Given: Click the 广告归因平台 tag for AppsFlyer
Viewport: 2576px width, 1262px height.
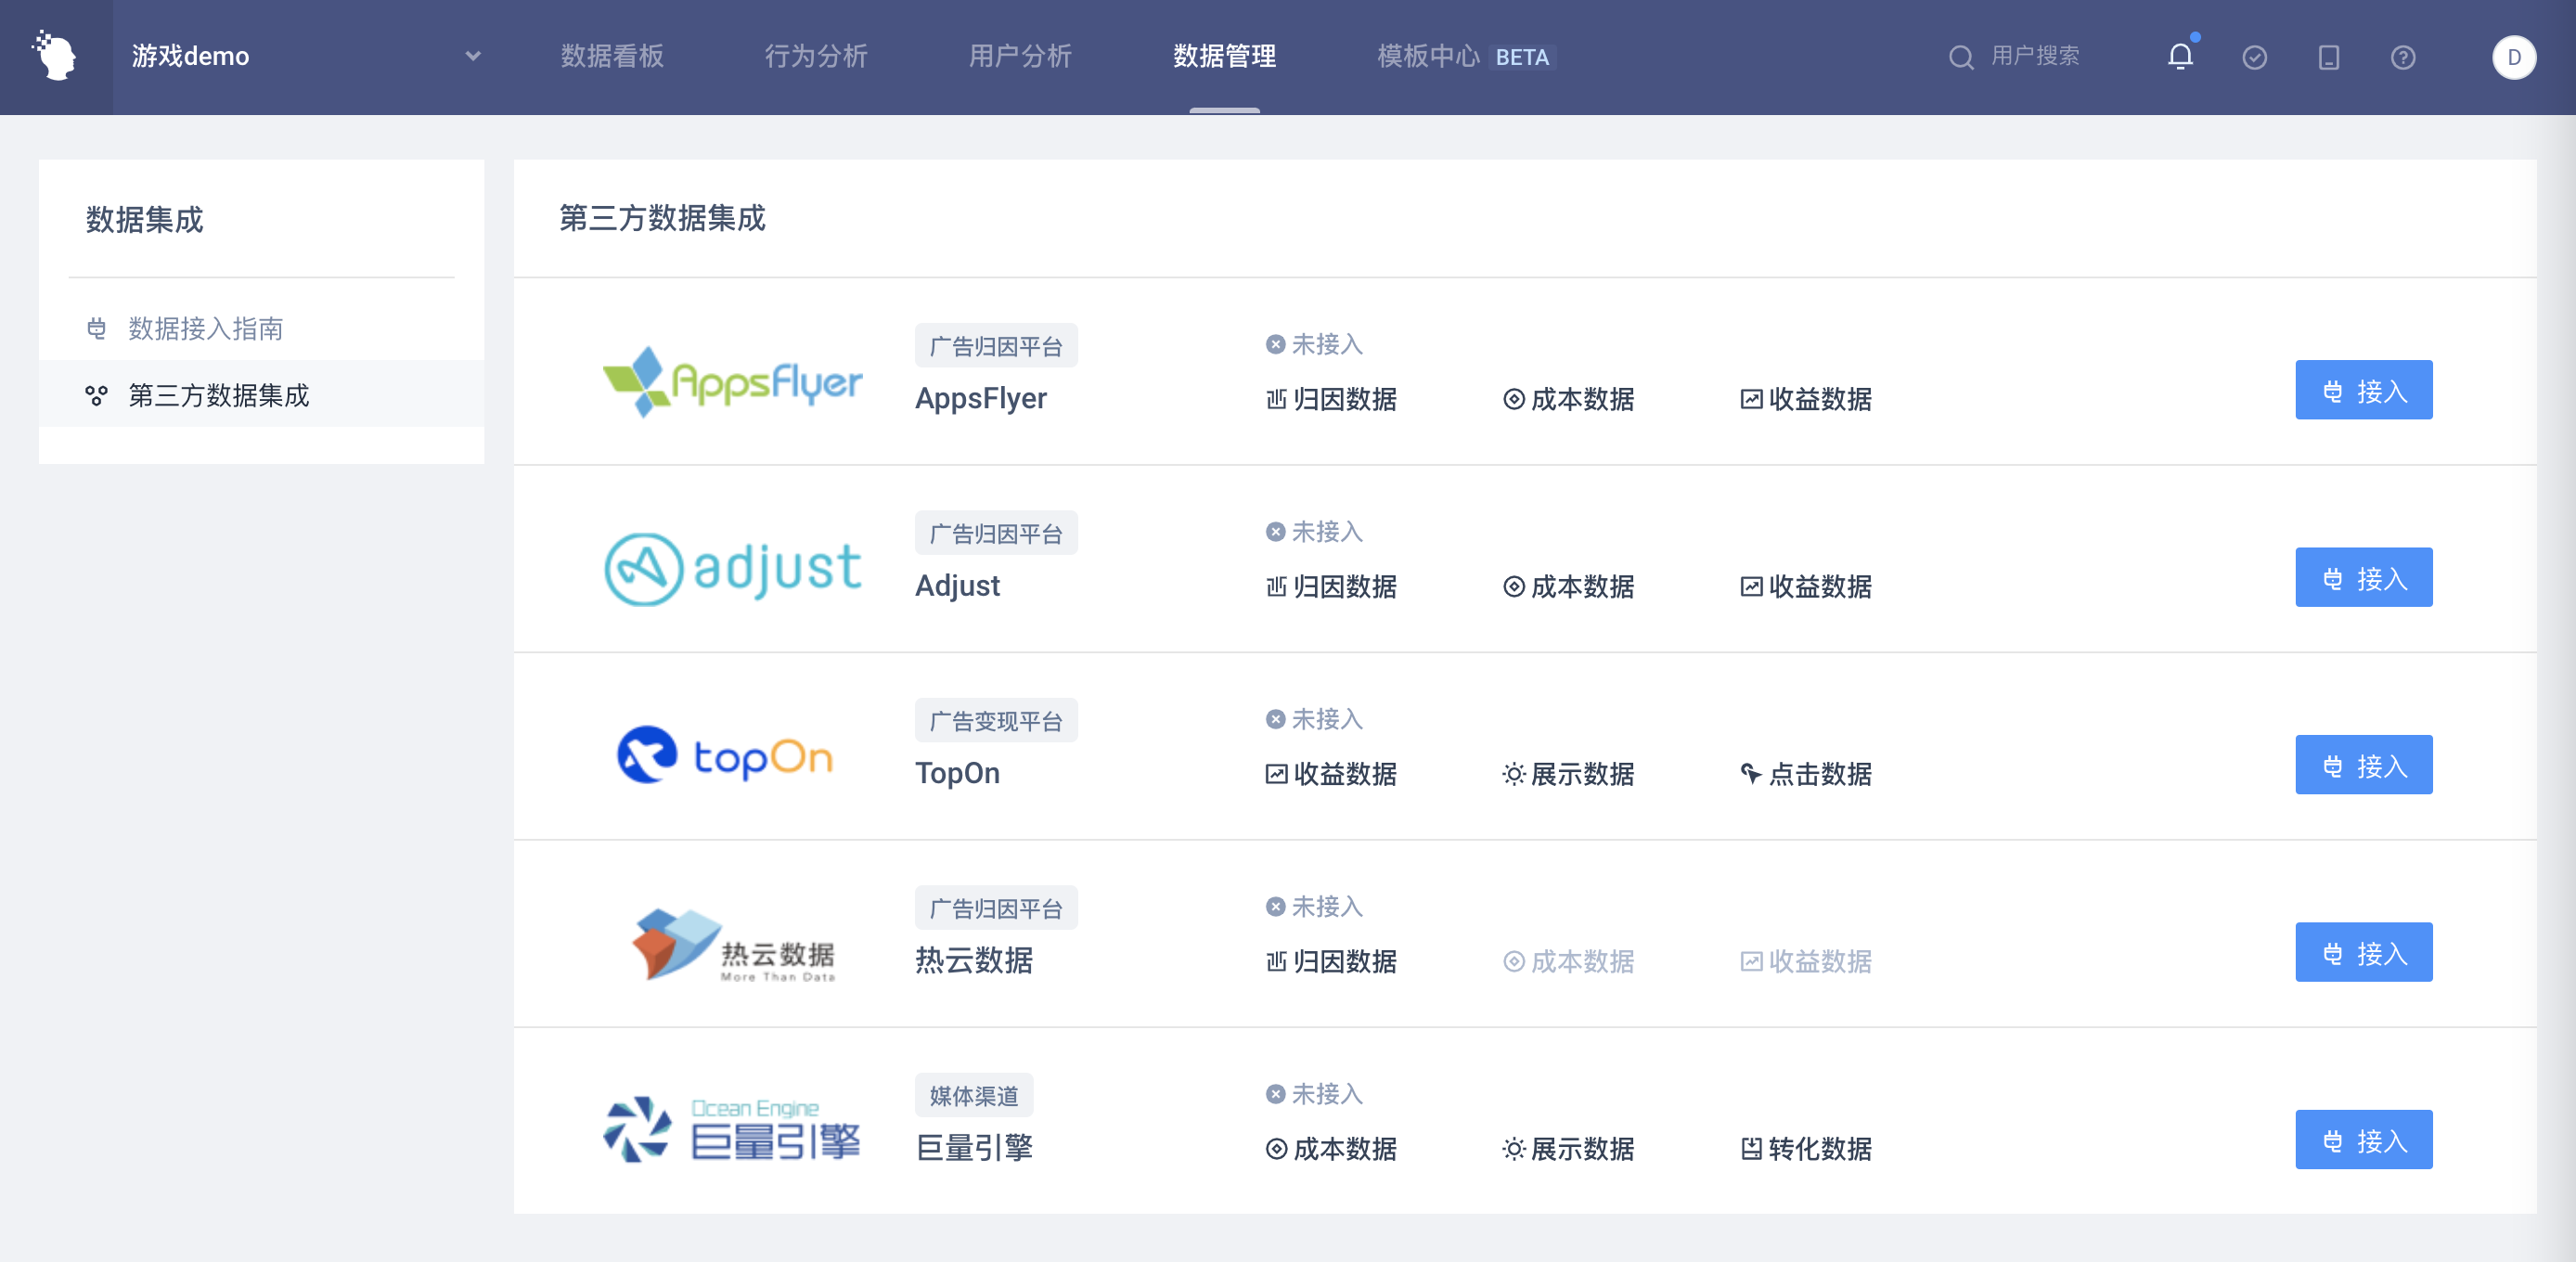Looking at the screenshot, I should (996, 346).
